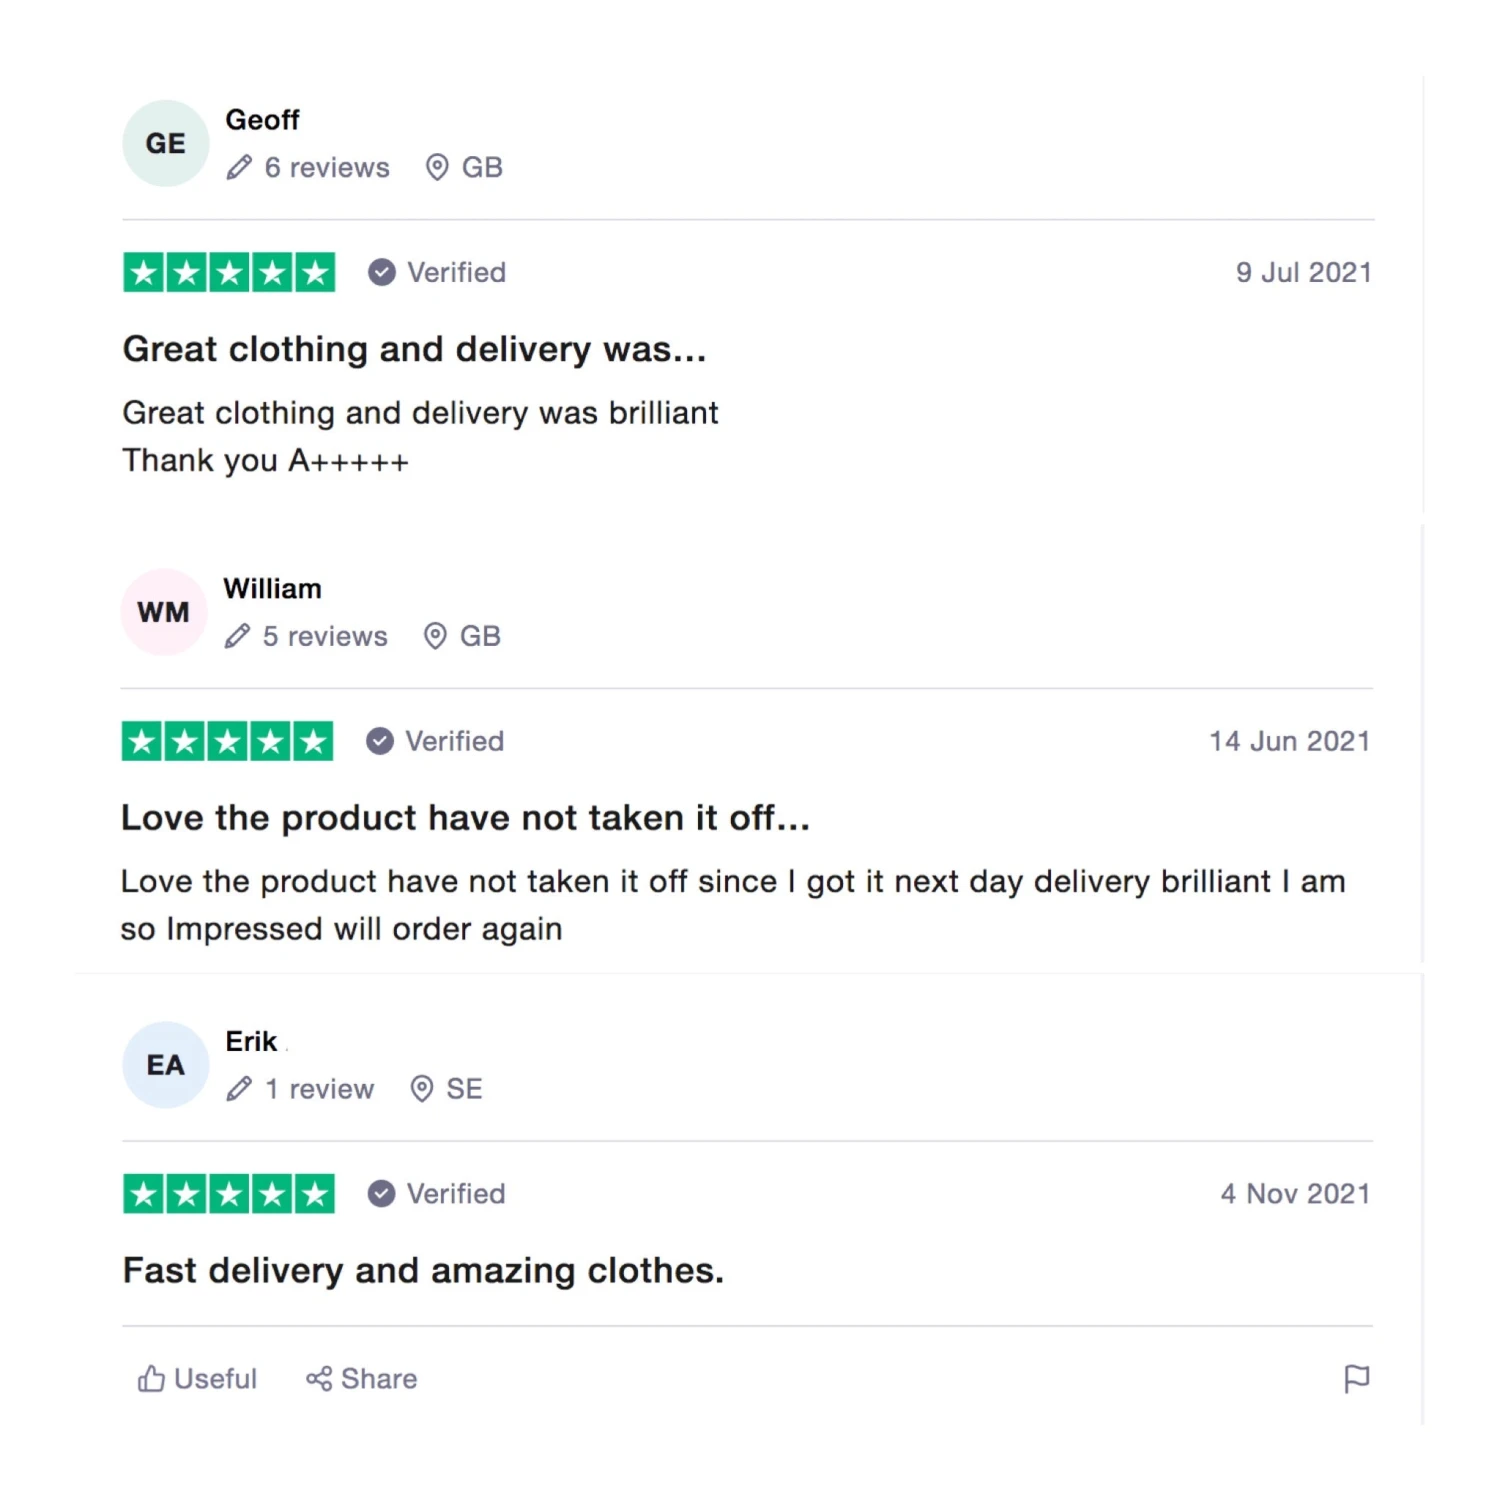Click the pencil icon beside 6 reviews
Screen dimensions: 1500x1500
tap(239, 167)
